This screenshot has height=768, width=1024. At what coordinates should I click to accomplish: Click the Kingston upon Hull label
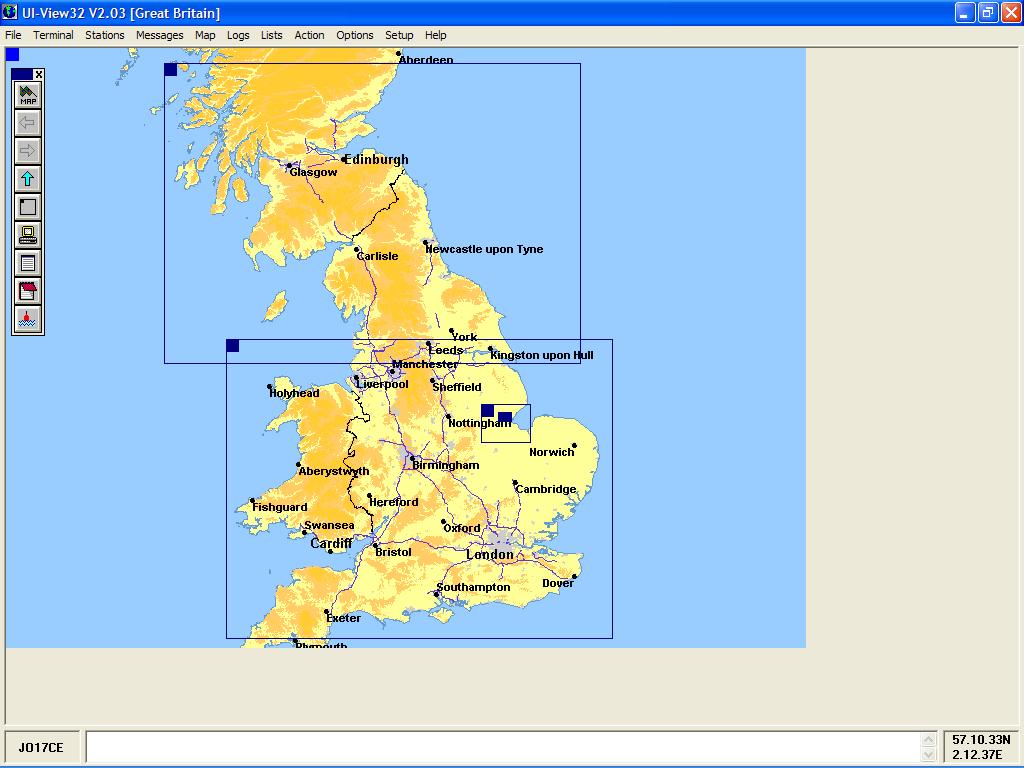point(542,355)
